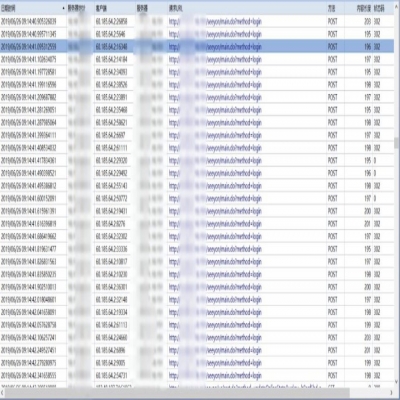Viewport: 400px width, 400px height.
Task: Select the last fully visible log row
Action: coord(197,376)
